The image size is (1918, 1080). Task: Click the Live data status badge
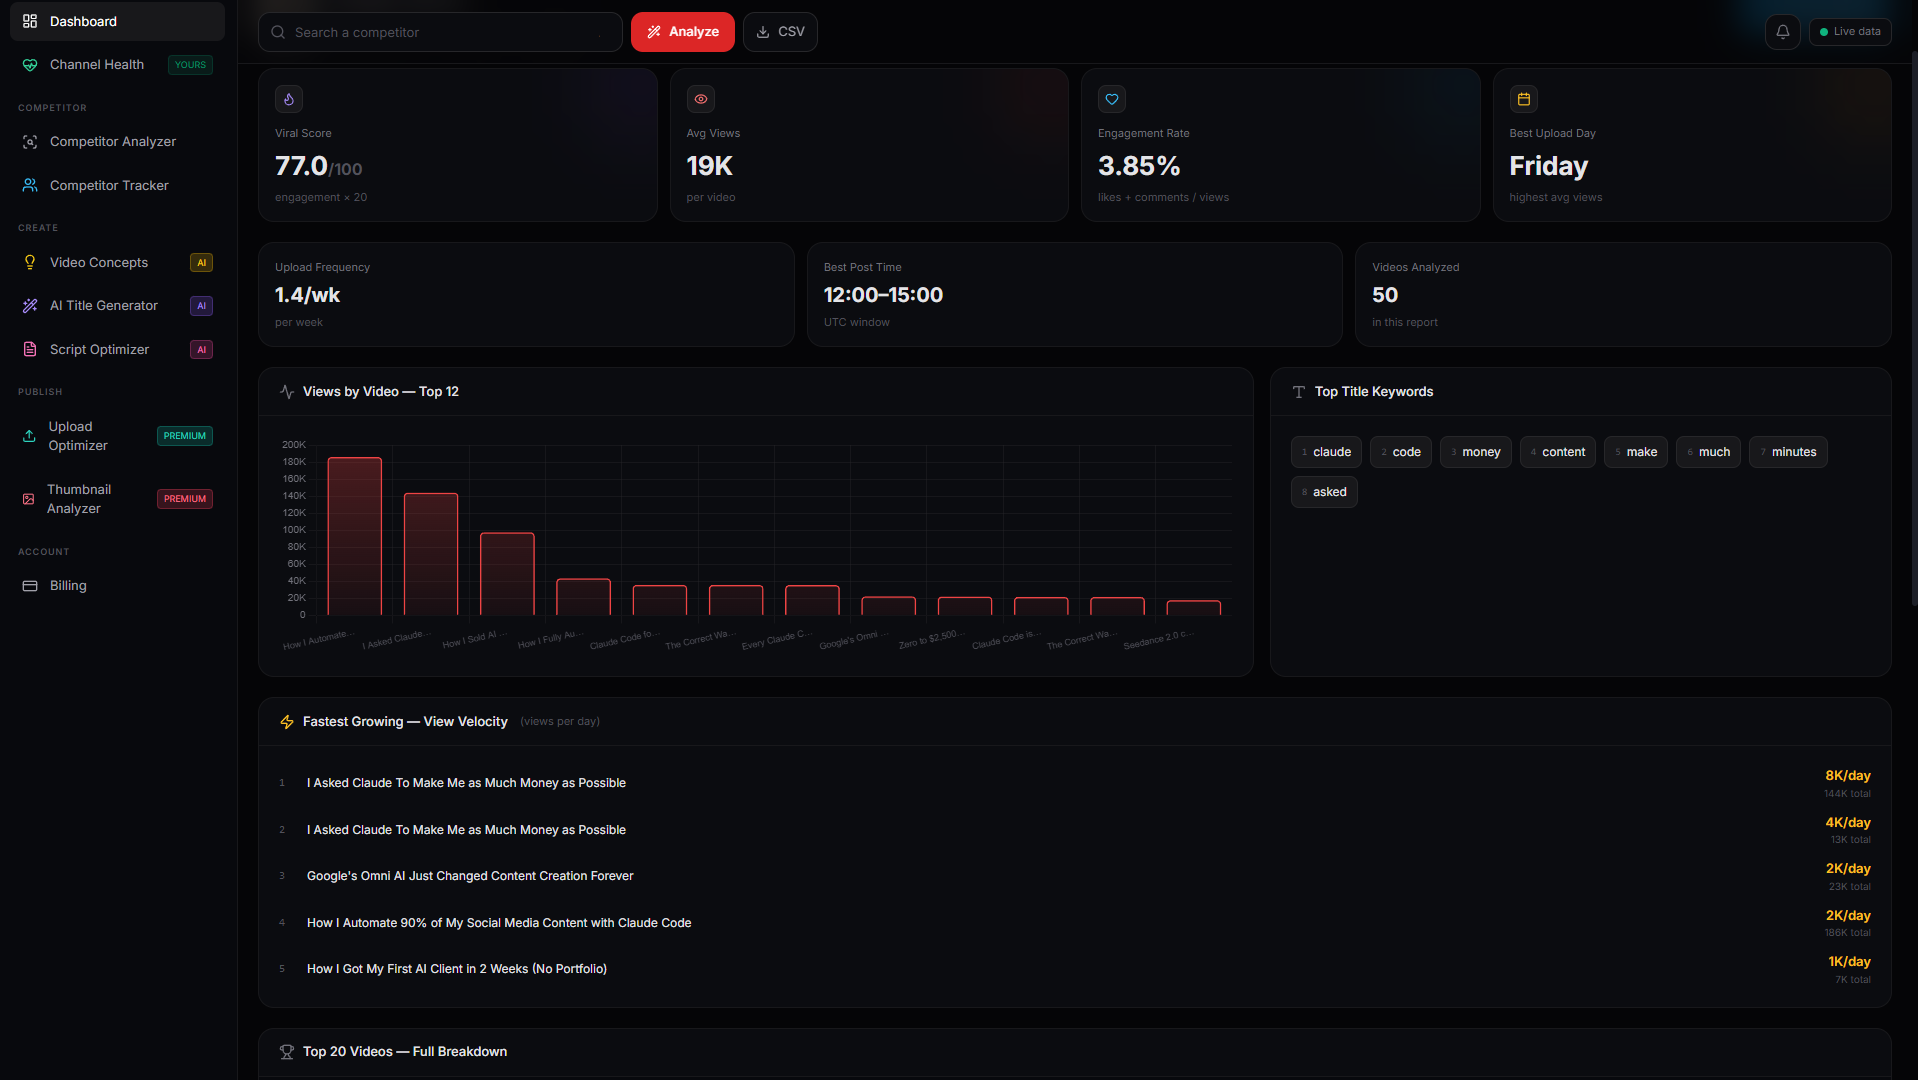[x=1850, y=32]
